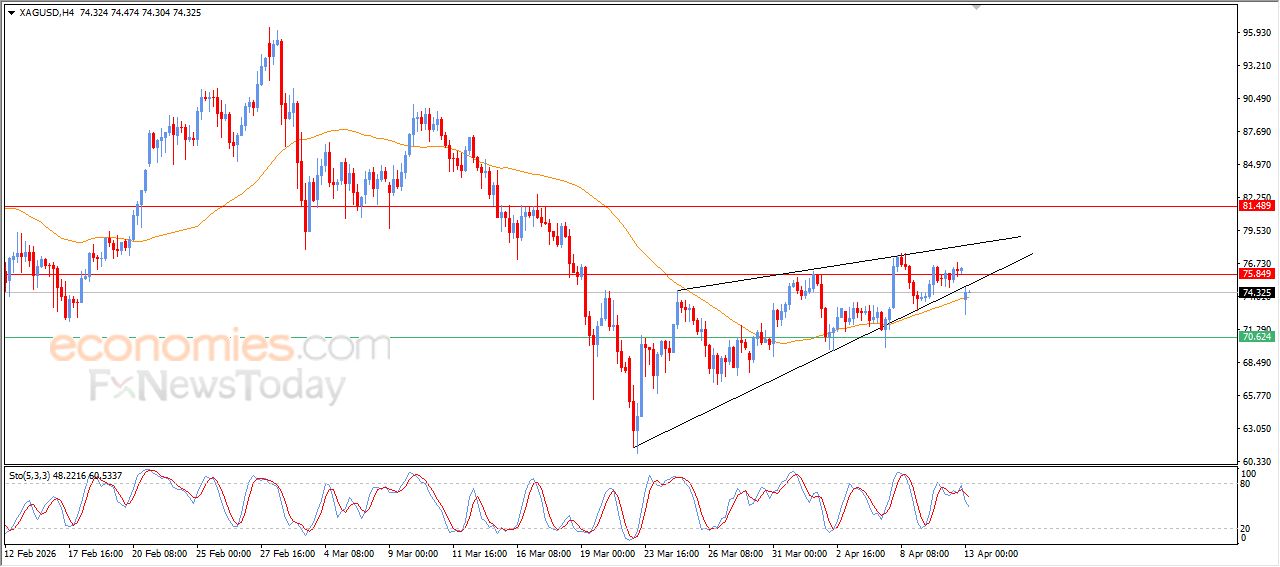This screenshot has height=567, width=1280.
Task: Click the 84.970 price scale label
Action: [x=1256, y=165]
